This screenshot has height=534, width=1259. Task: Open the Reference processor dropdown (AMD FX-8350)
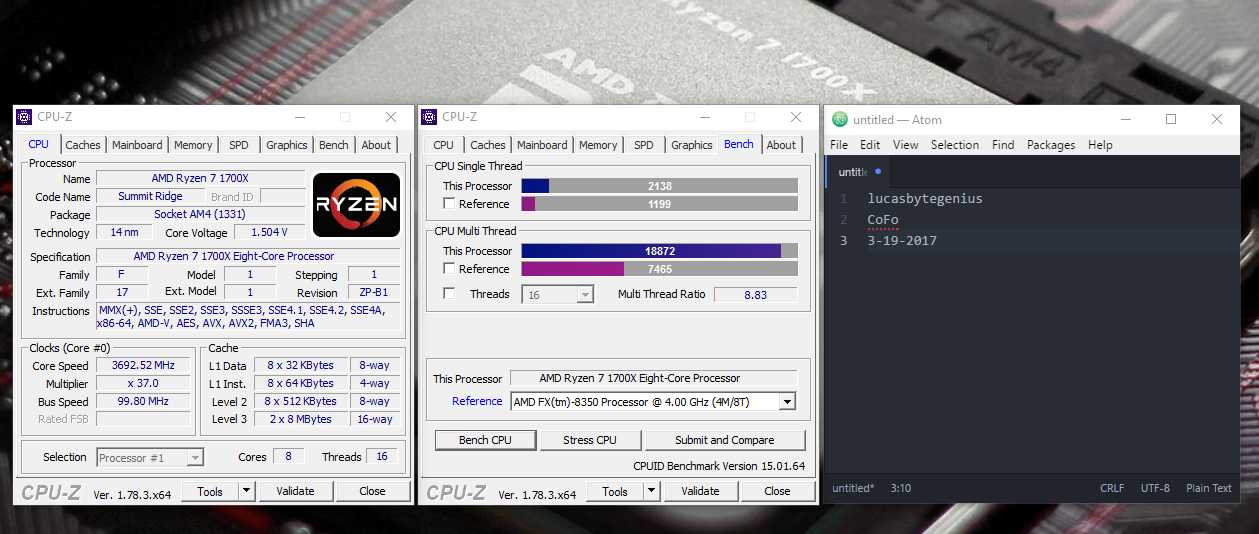click(x=653, y=402)
